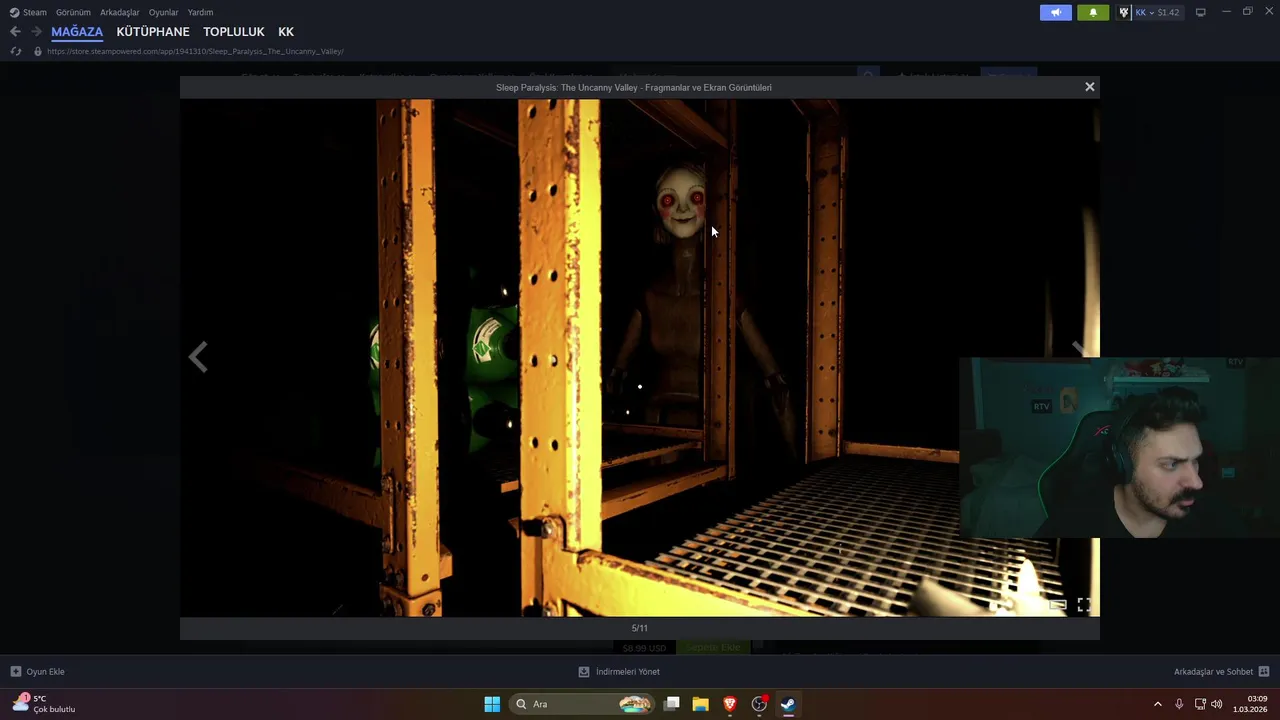Open Task View on the taskbar

(x=672, y=704)
